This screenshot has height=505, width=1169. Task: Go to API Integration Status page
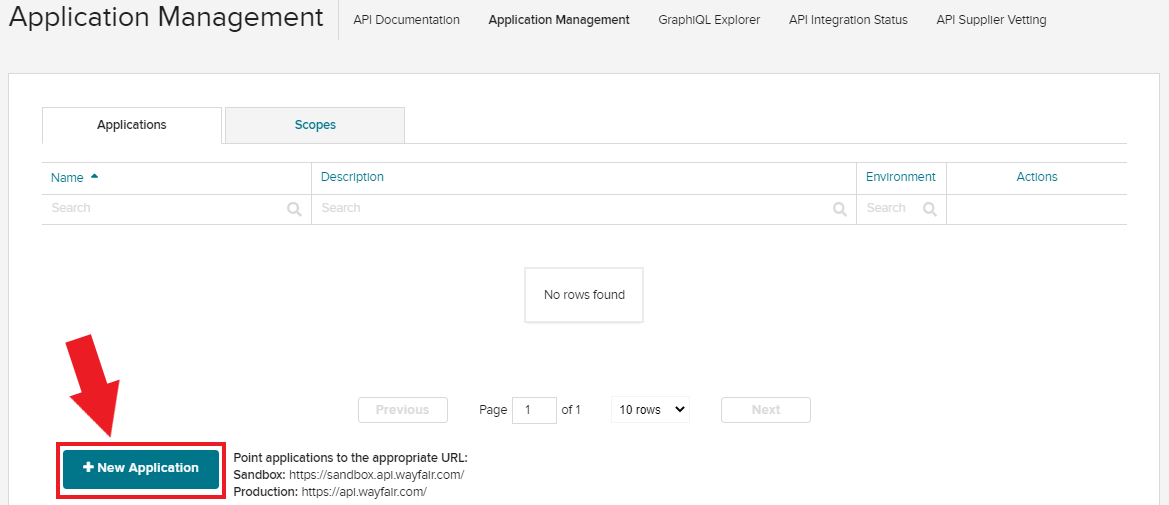point(848,20)
